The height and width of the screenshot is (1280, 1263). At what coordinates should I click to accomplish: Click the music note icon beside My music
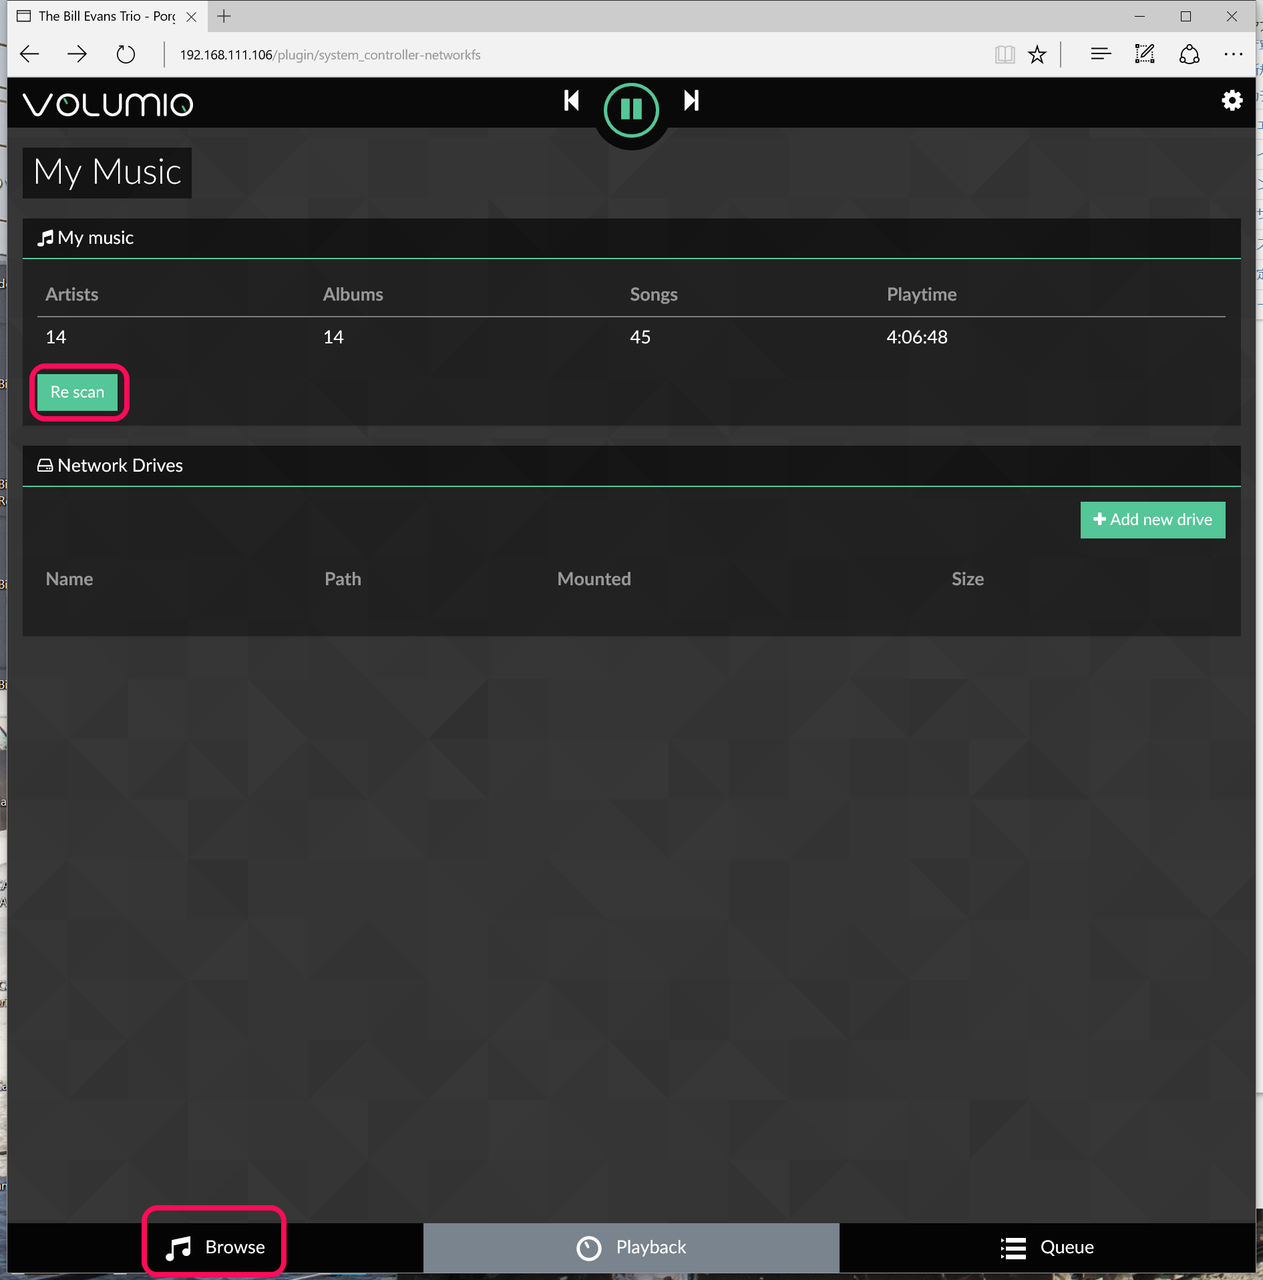(x=45, y=237)
